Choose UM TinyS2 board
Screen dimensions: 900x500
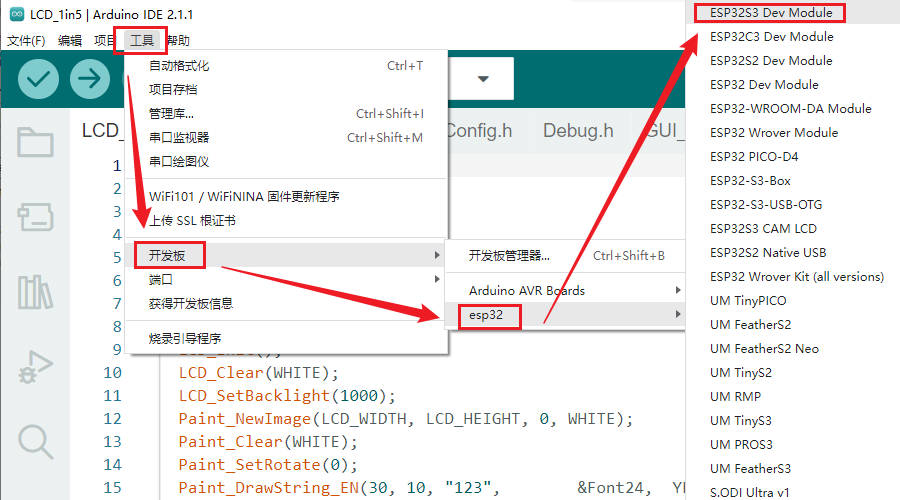point(793,373)
